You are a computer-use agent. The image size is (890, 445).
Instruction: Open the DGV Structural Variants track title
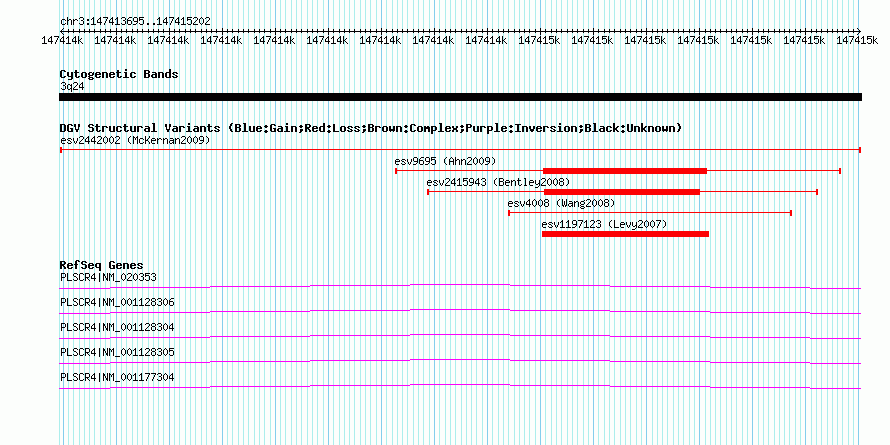(x=371, y=128)
